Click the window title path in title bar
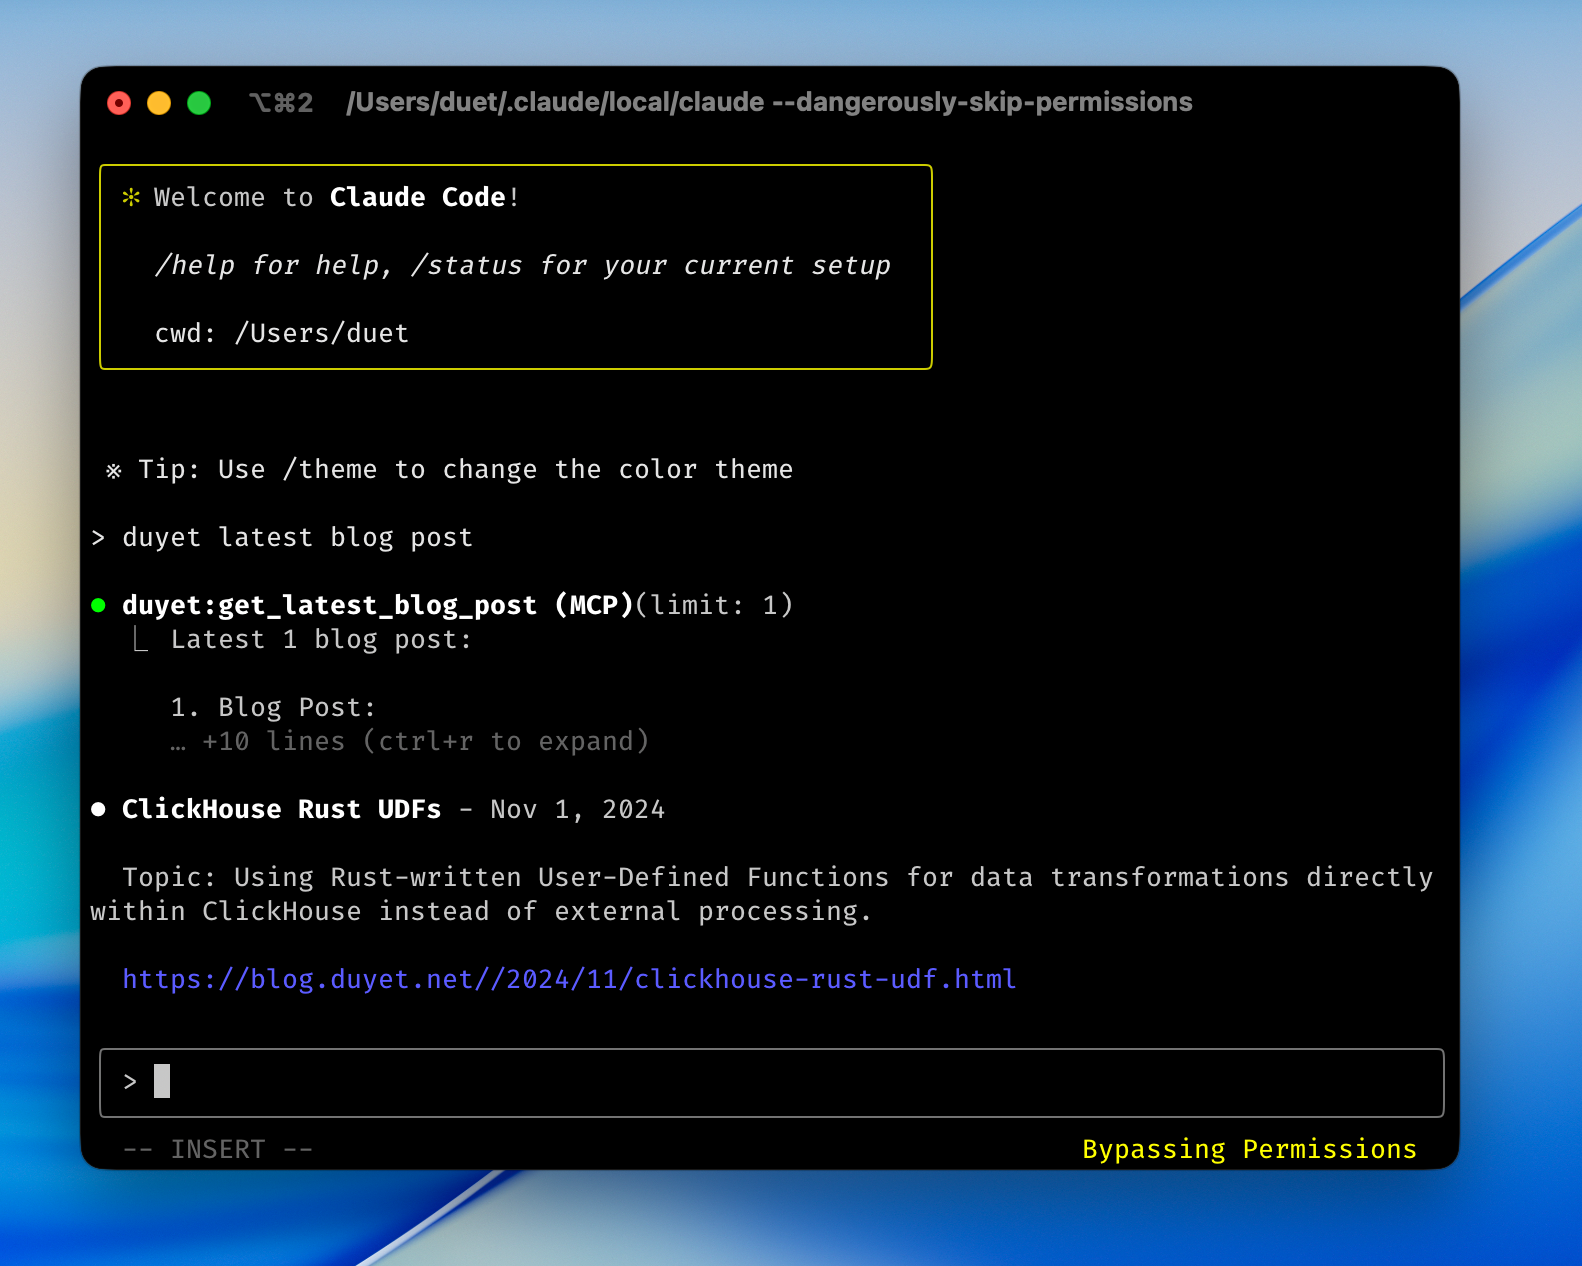The height and width of the screenshot is (1266, 1582). [768, 103]
